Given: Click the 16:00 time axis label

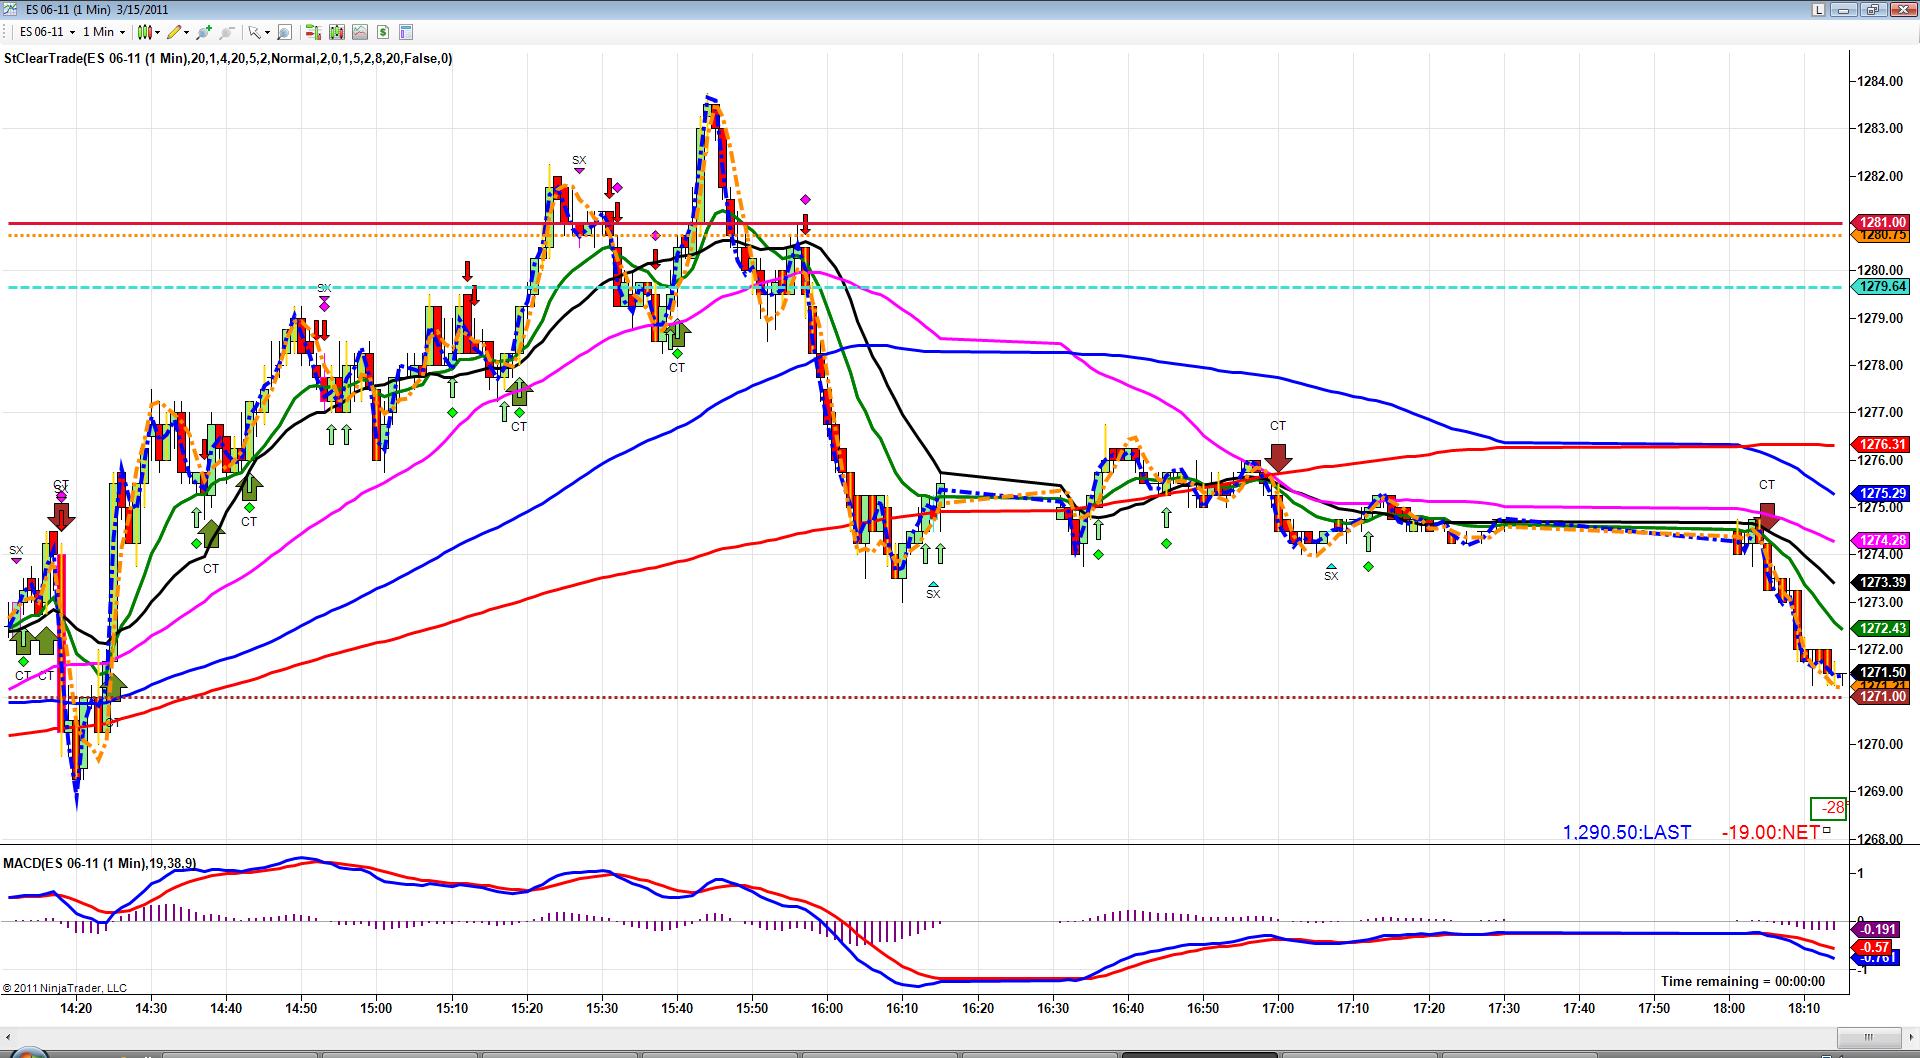Looking at the screenshot, I should pos(827,1008).
